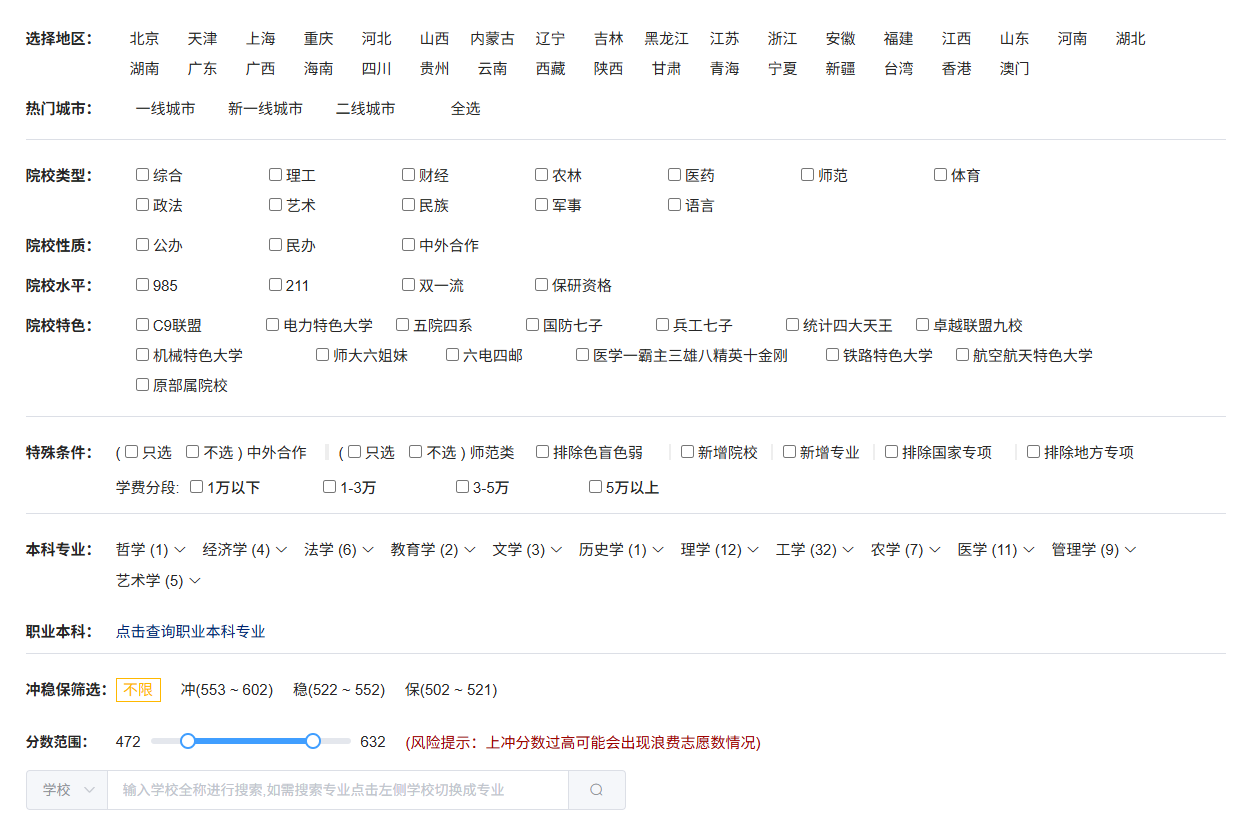The height and width of the screenshot is (827, 1260).
Task: Enable the 双一流 checkbox
Action: (408, 285)
